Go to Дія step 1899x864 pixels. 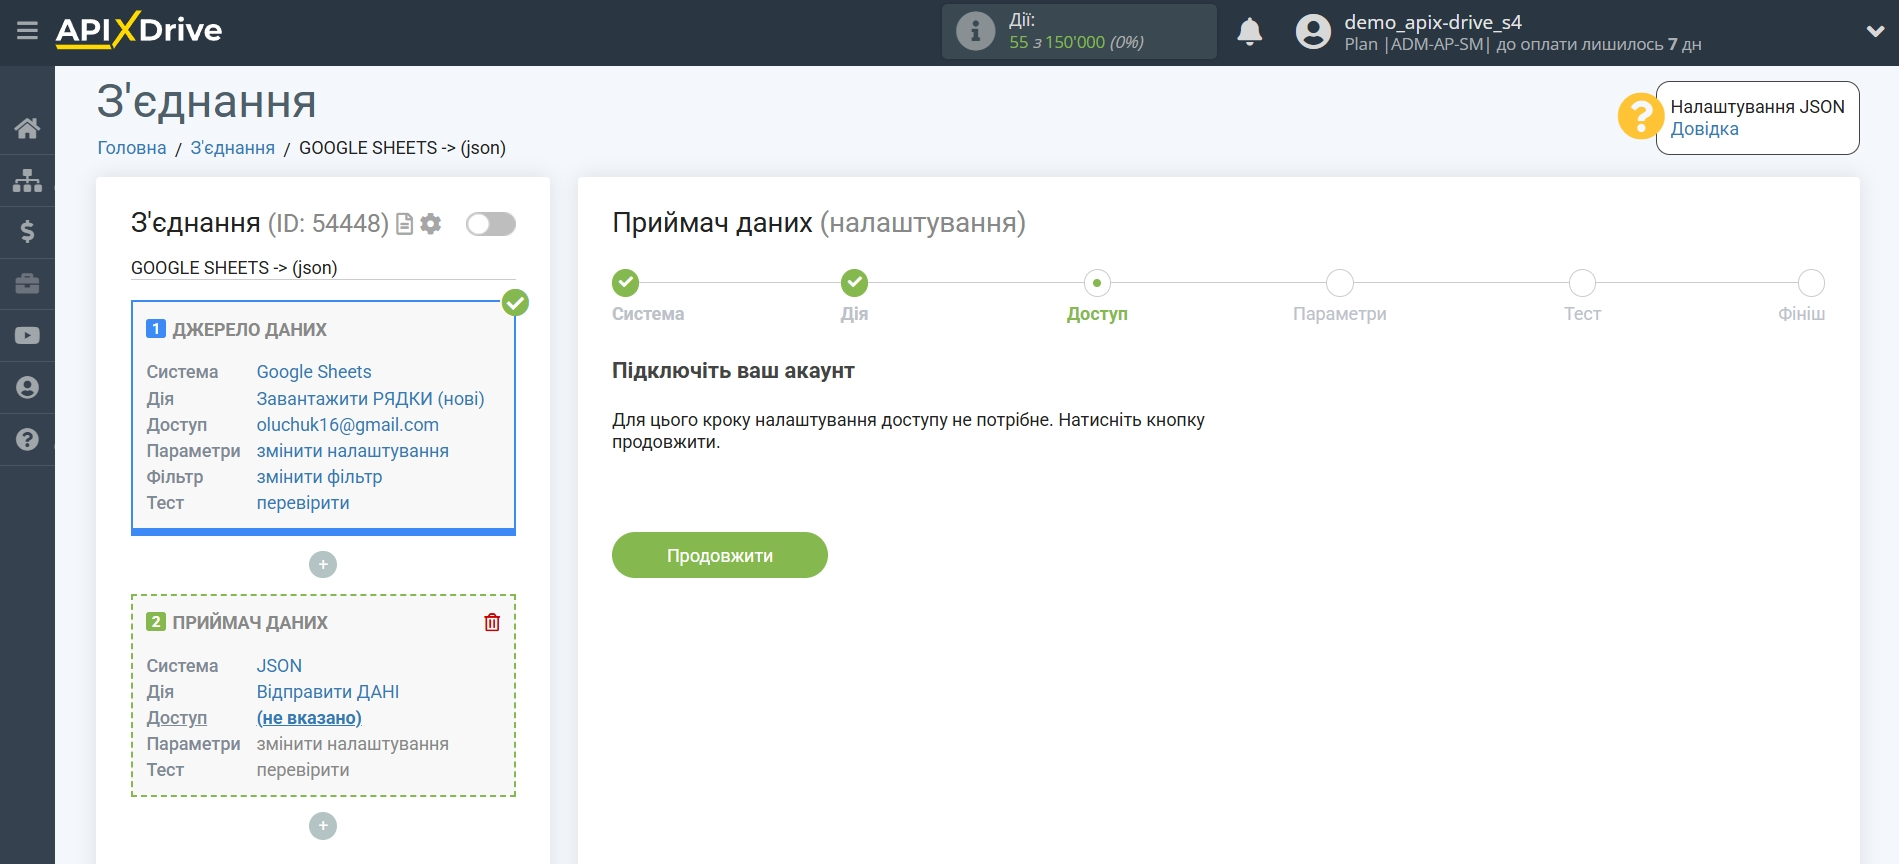(854, 283)
